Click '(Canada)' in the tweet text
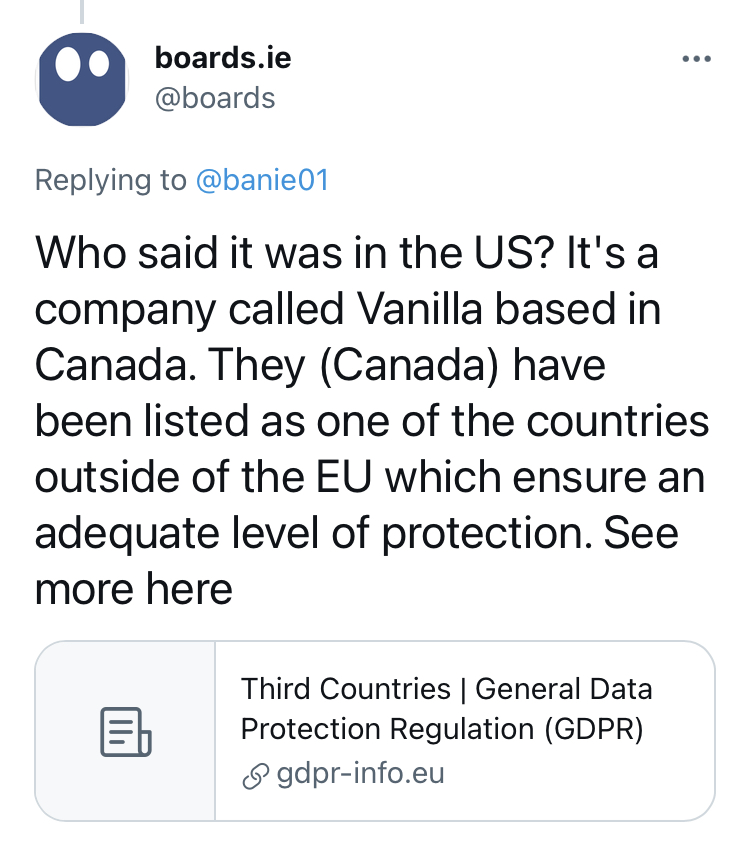 point(409,365)
